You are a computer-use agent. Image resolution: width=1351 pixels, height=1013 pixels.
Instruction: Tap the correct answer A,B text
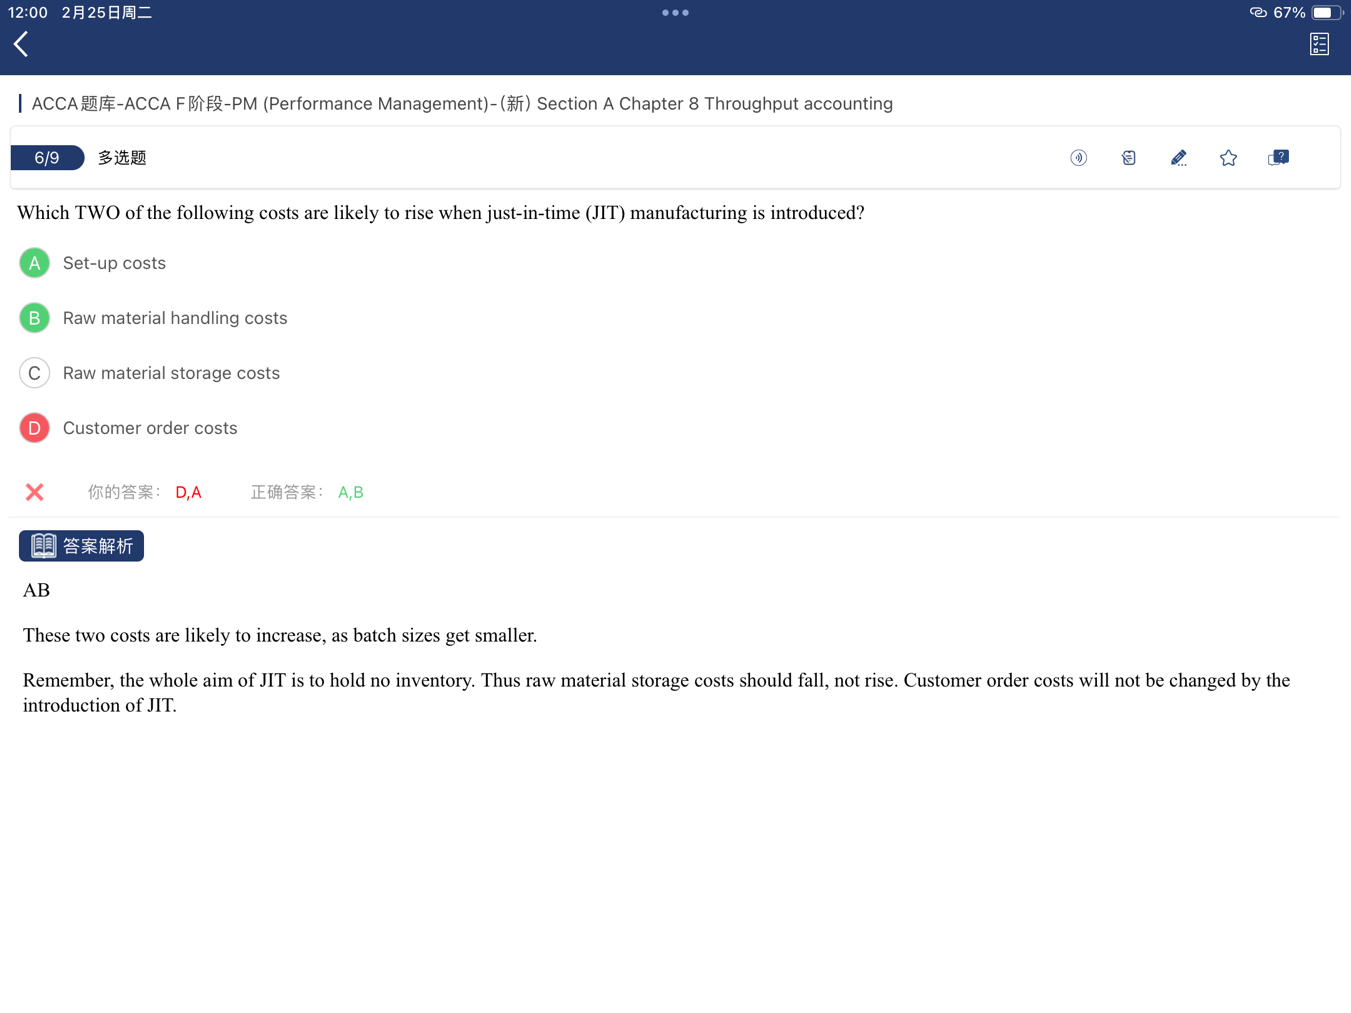(350, 492)
